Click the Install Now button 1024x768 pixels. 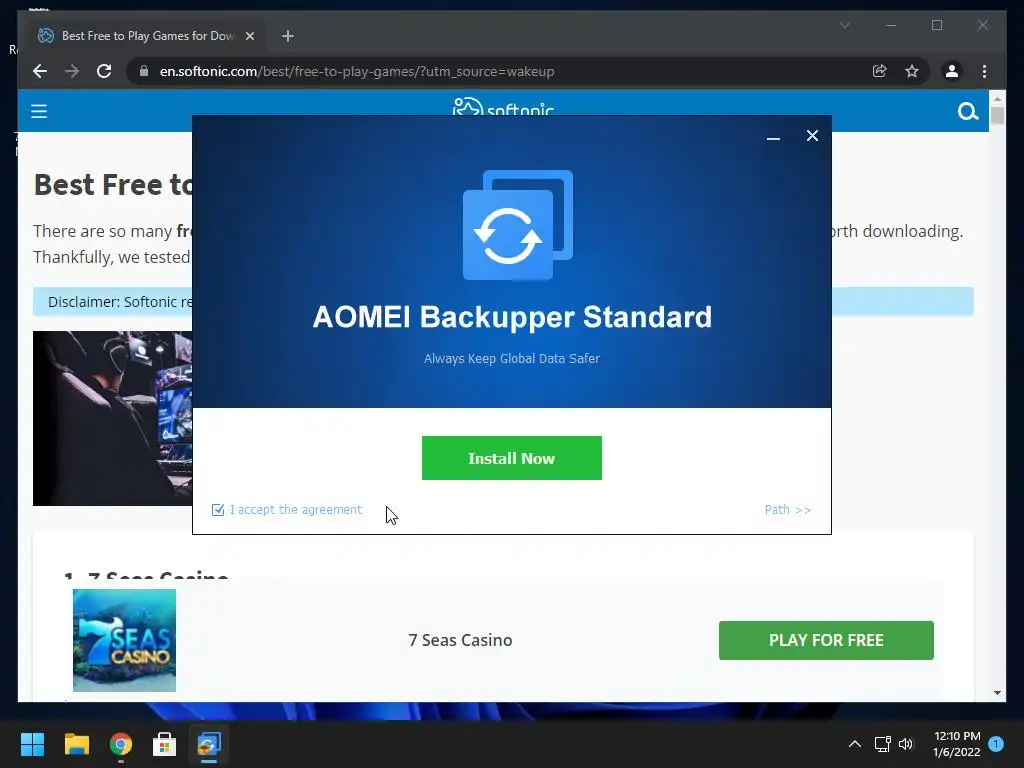pos(511,458)
